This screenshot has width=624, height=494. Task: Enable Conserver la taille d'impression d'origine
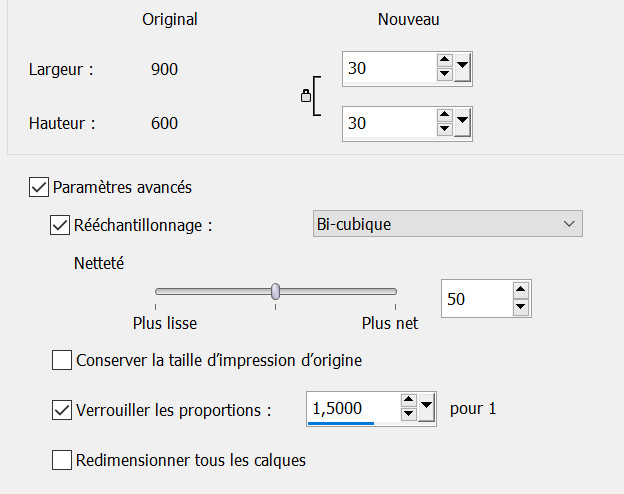[62, 360]
